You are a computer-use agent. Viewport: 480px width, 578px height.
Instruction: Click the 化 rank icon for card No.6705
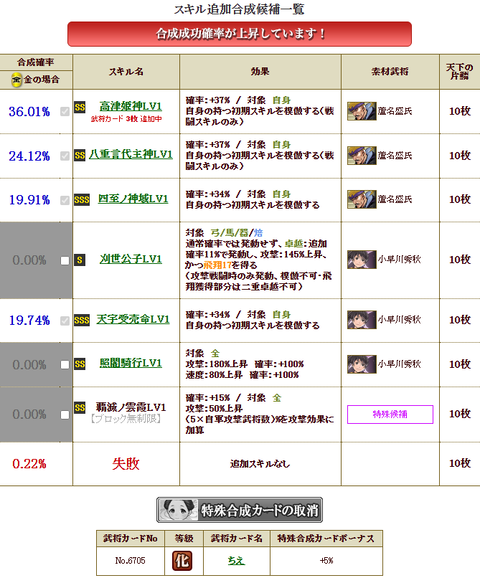182,560
